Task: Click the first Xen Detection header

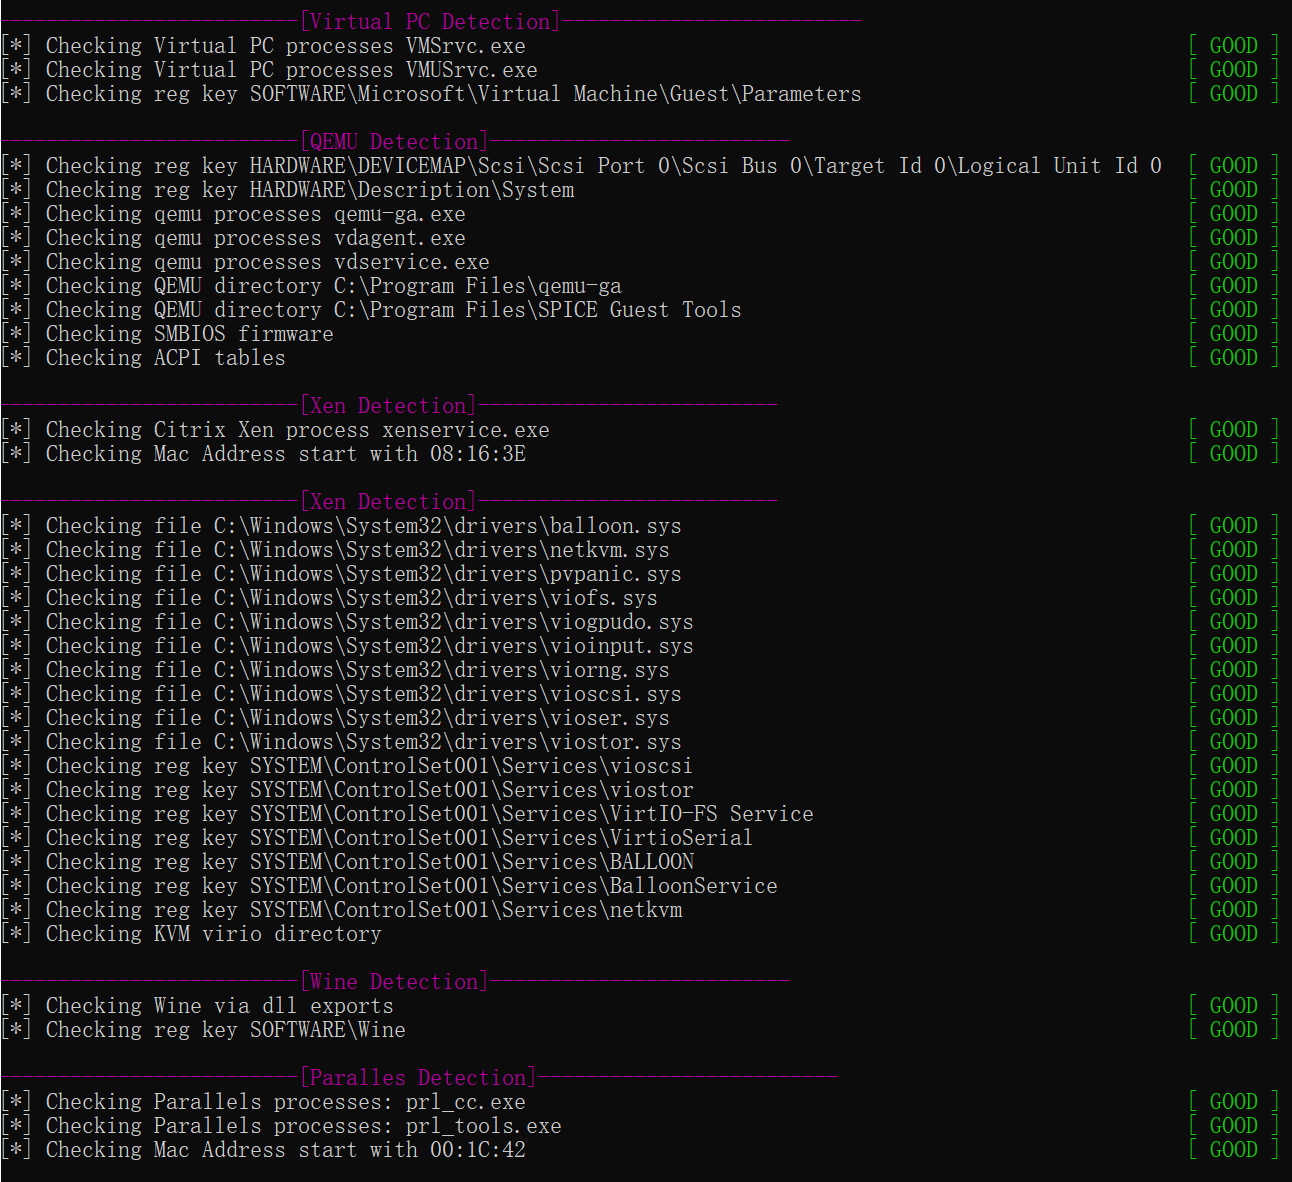Action: click(388, 406)
